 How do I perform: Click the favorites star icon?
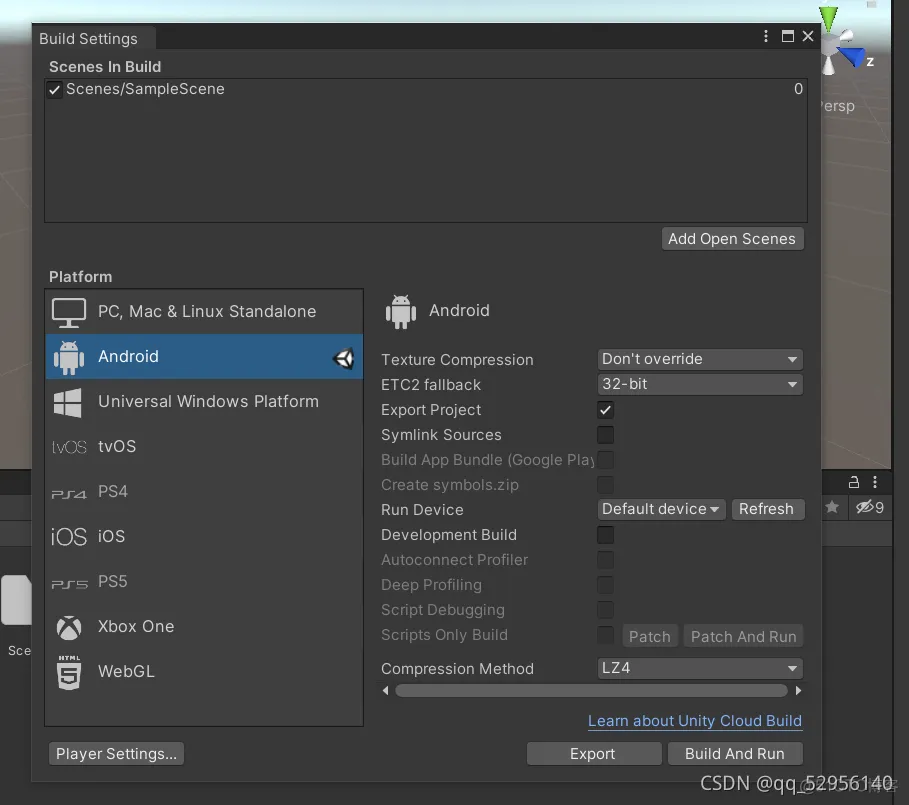point(832,508)
